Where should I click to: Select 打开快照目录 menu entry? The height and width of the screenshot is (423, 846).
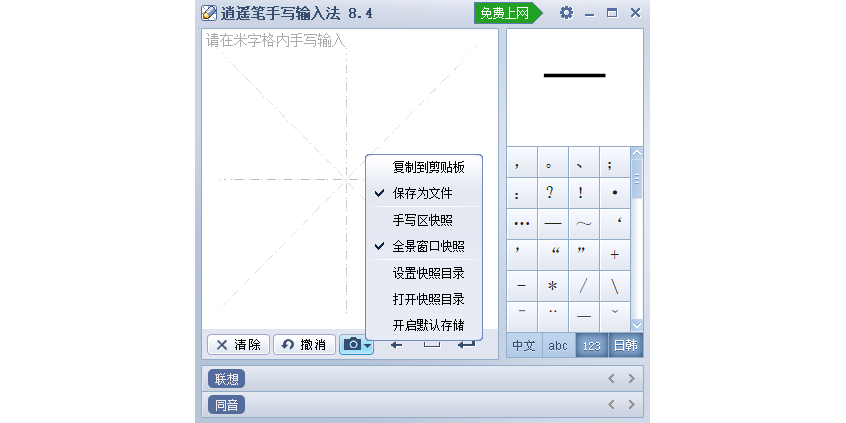coord(424,299)
